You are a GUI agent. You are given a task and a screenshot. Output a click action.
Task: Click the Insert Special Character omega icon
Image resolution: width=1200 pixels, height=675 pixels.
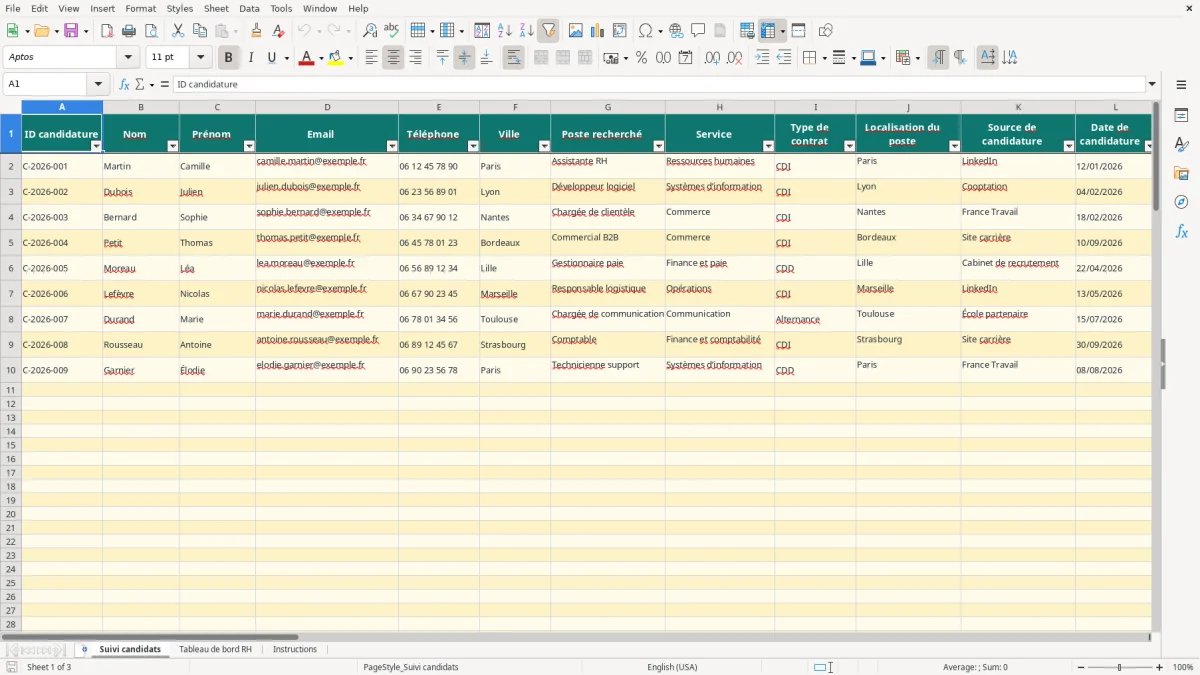pyautogui.click(x=645, y=31)
